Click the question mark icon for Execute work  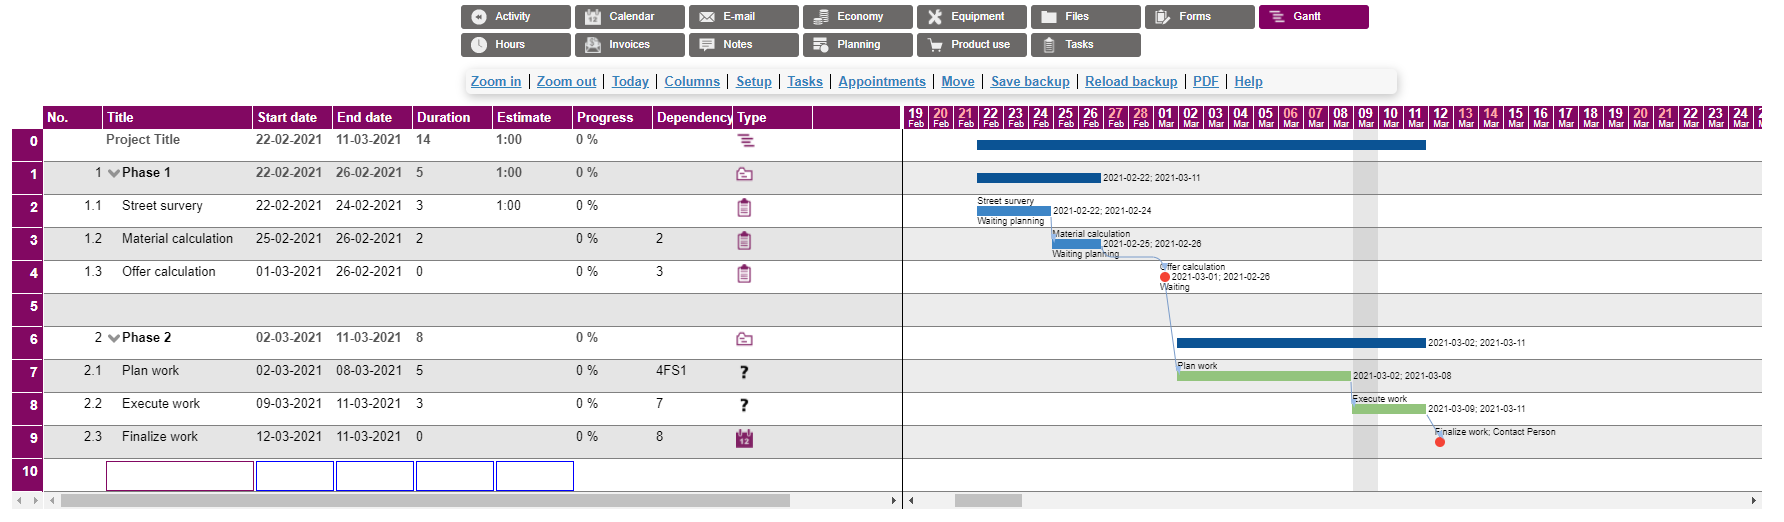(x=744, y=405)
